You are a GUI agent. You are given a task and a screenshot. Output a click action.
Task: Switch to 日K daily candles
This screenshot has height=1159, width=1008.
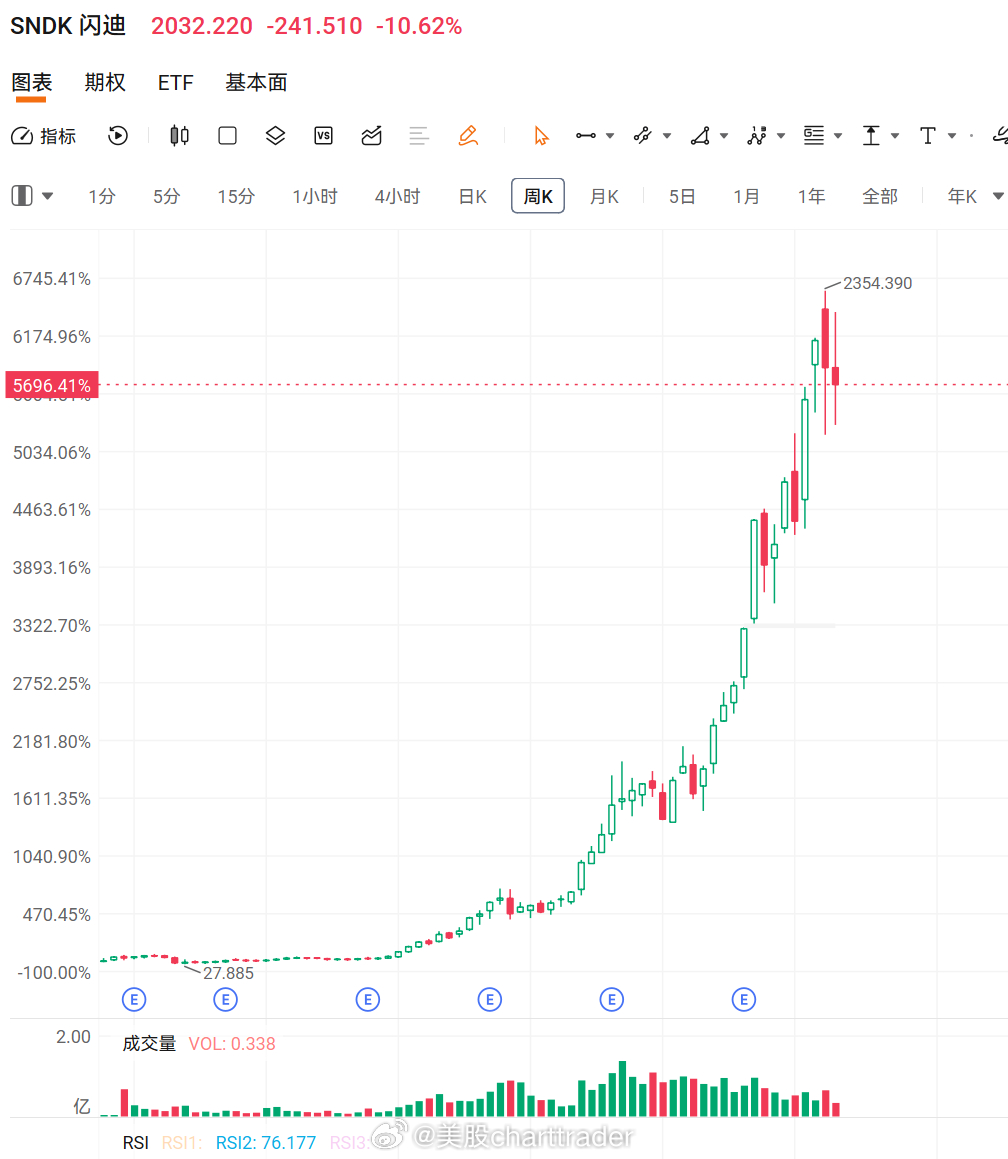pyautogui.click(x=472, y=197)
